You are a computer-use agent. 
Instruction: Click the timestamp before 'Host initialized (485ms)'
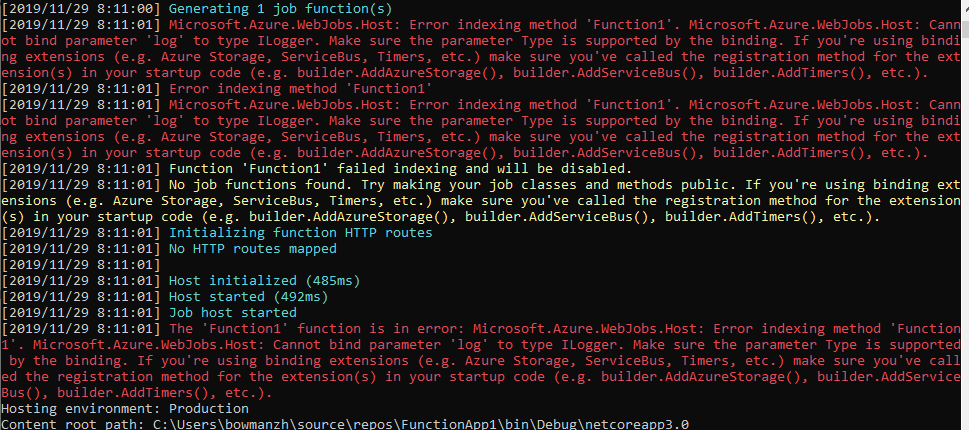[x=80, y=280]
